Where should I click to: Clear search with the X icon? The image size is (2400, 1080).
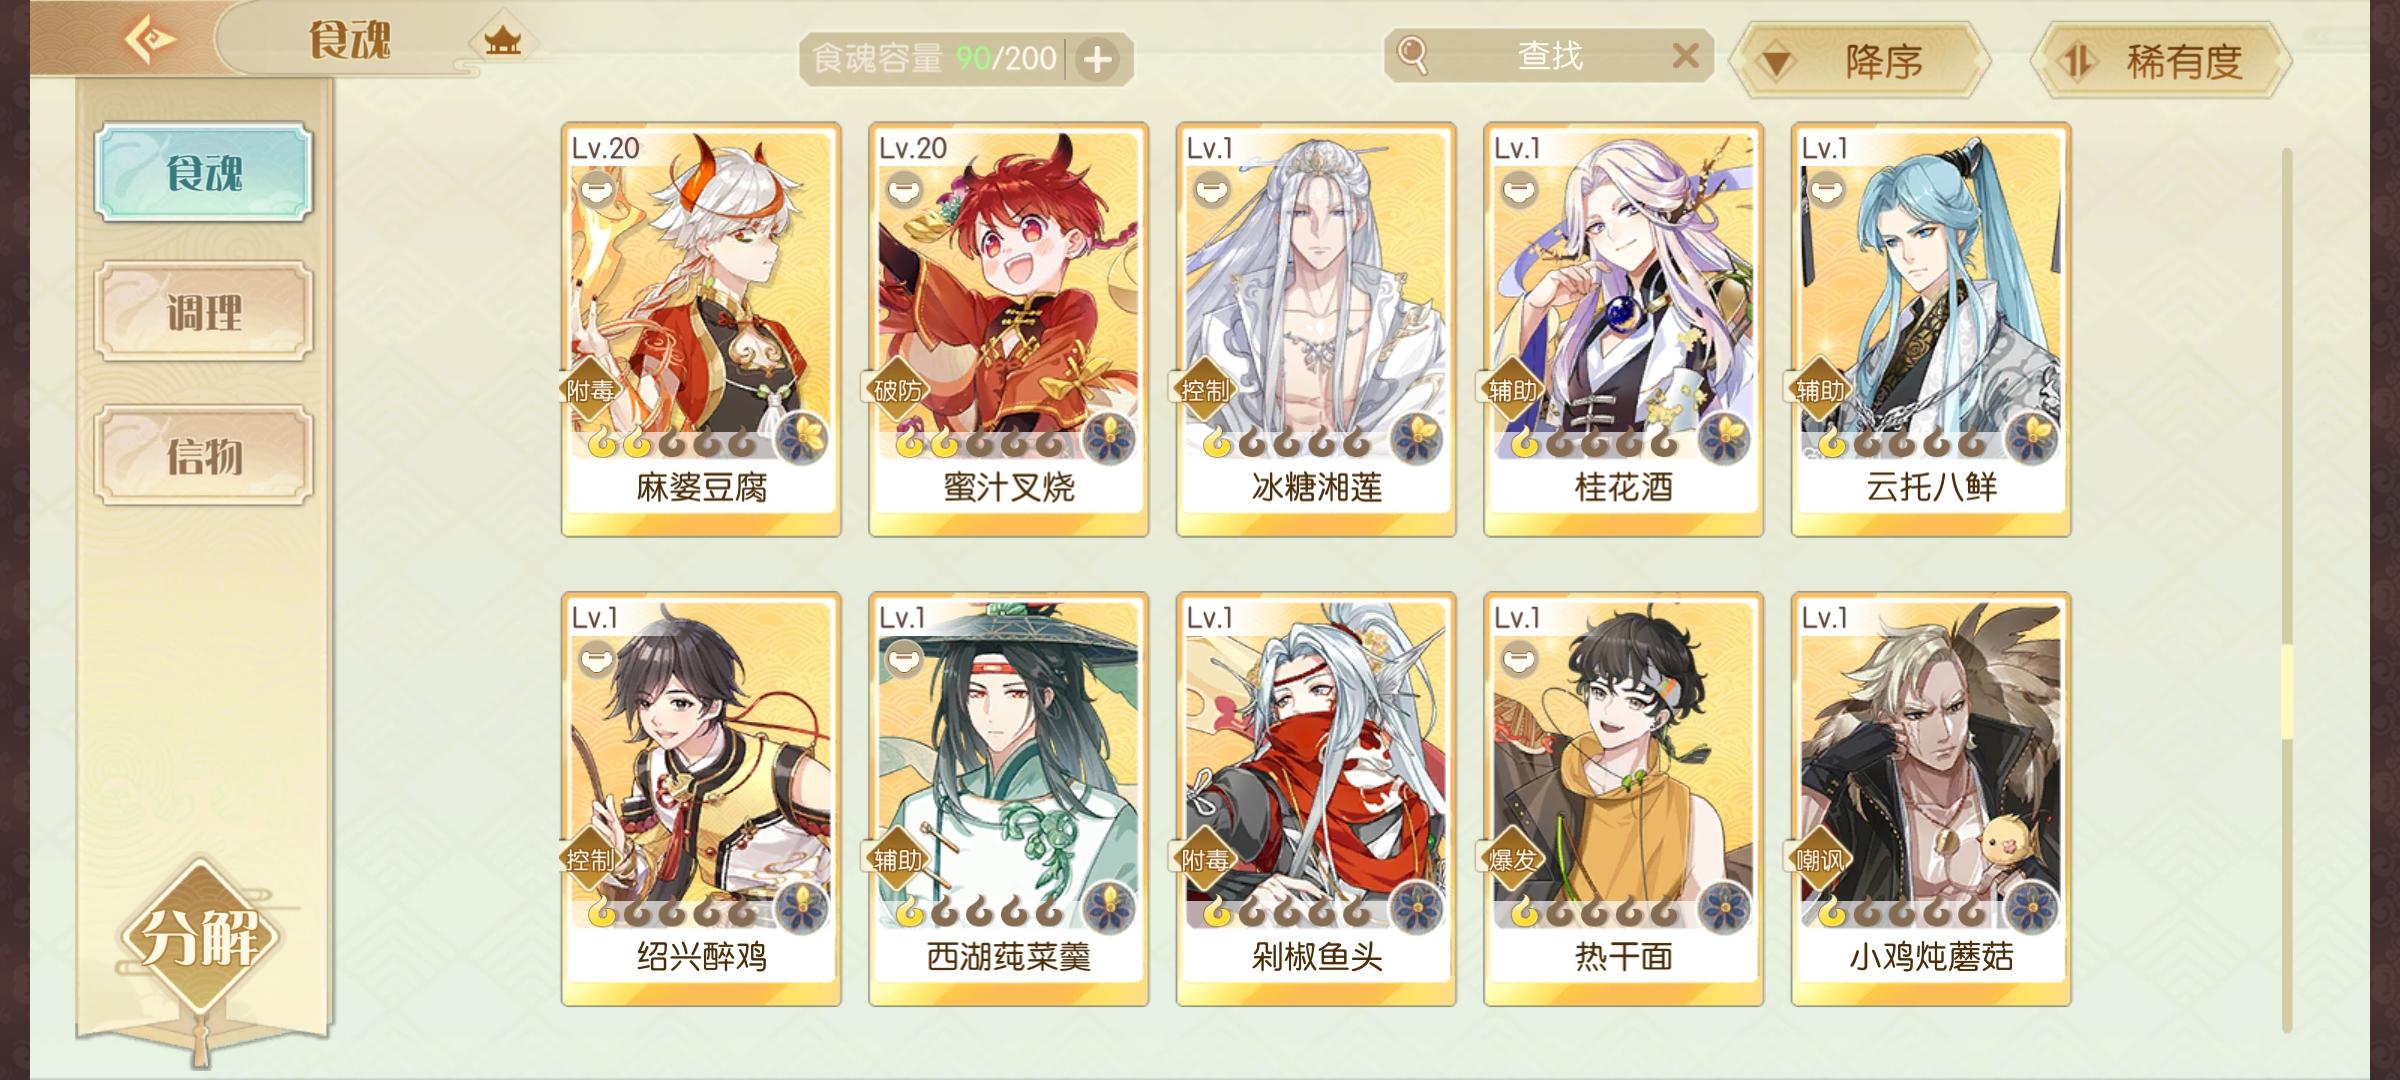(1685, 55)
